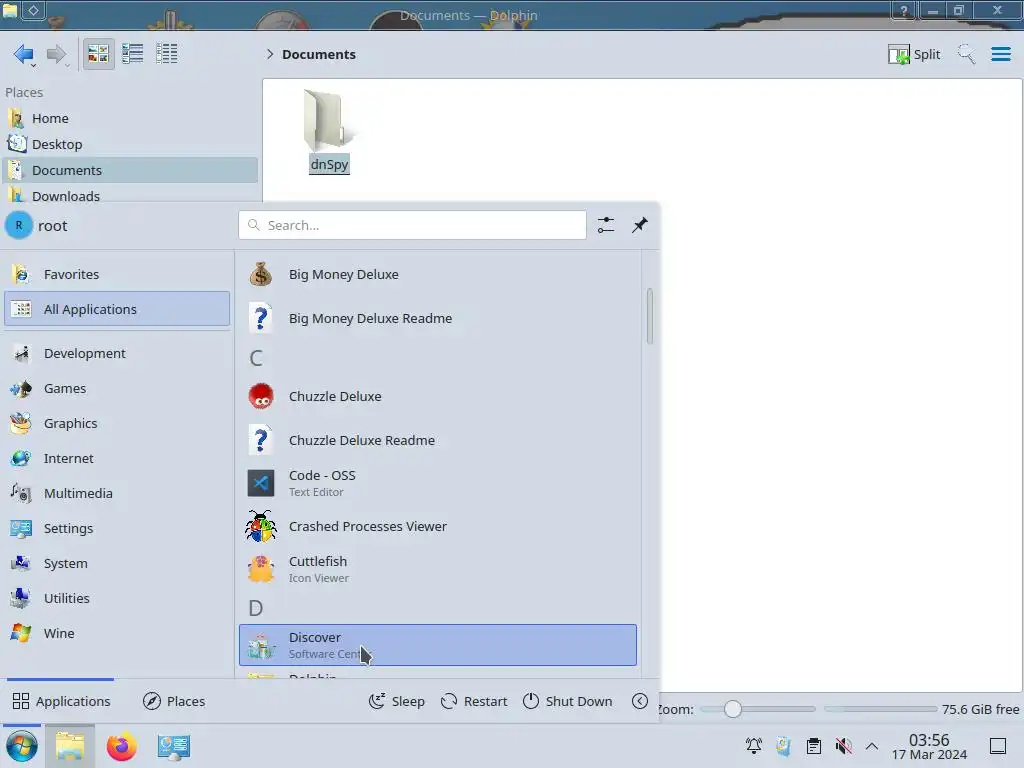Viewport: 1024px width, 768px height.
Task: Open Internet category
Action: click(x=117, y=458)
